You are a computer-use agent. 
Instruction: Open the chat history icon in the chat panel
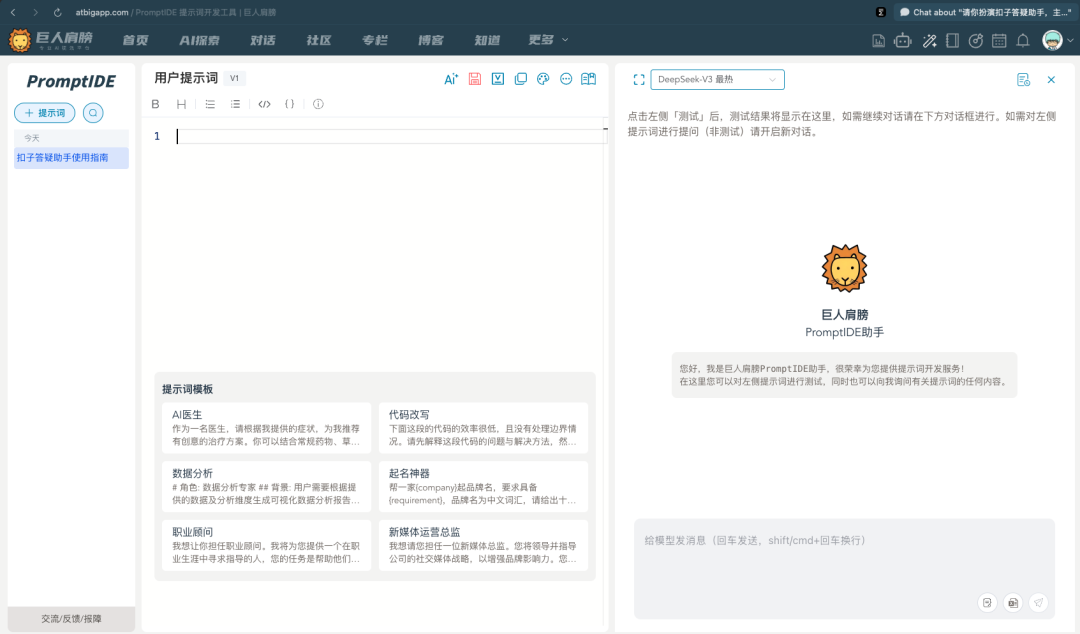click(x=1024, y=80)
